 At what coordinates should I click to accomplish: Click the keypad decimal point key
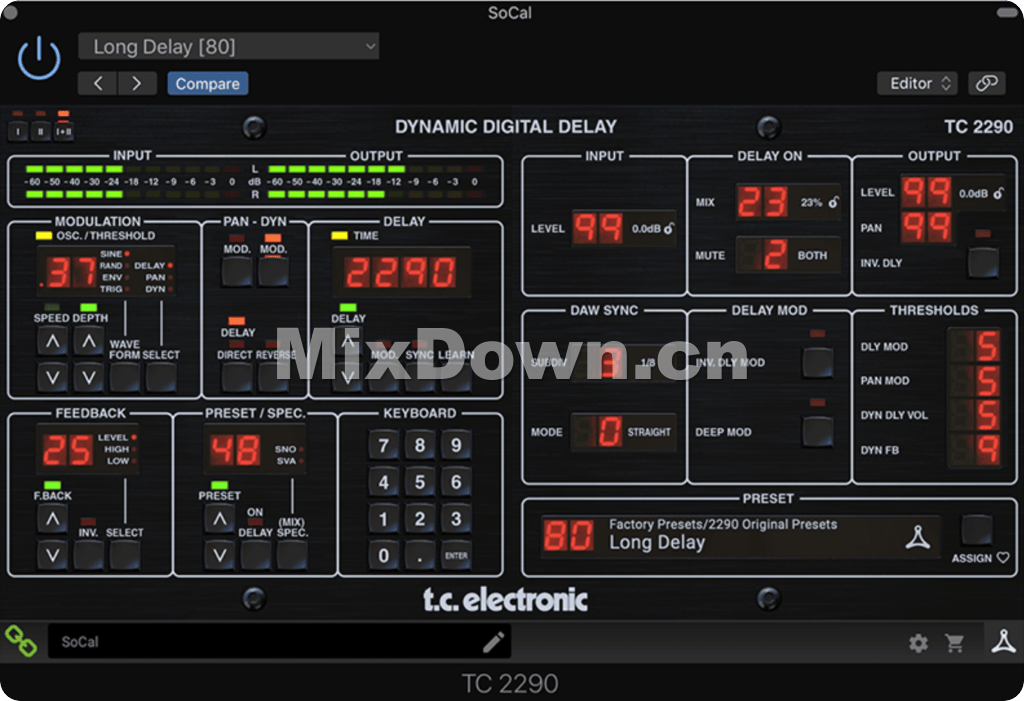pos(420,556)
